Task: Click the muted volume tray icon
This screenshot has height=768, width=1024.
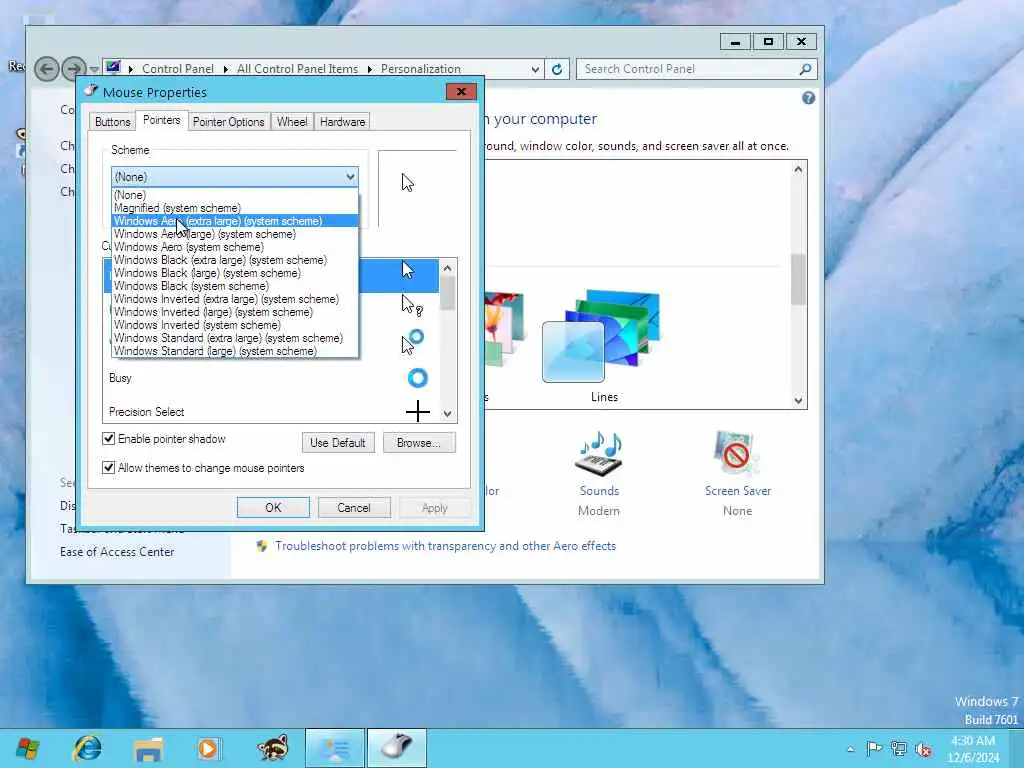Action: [x=923, y=749]
